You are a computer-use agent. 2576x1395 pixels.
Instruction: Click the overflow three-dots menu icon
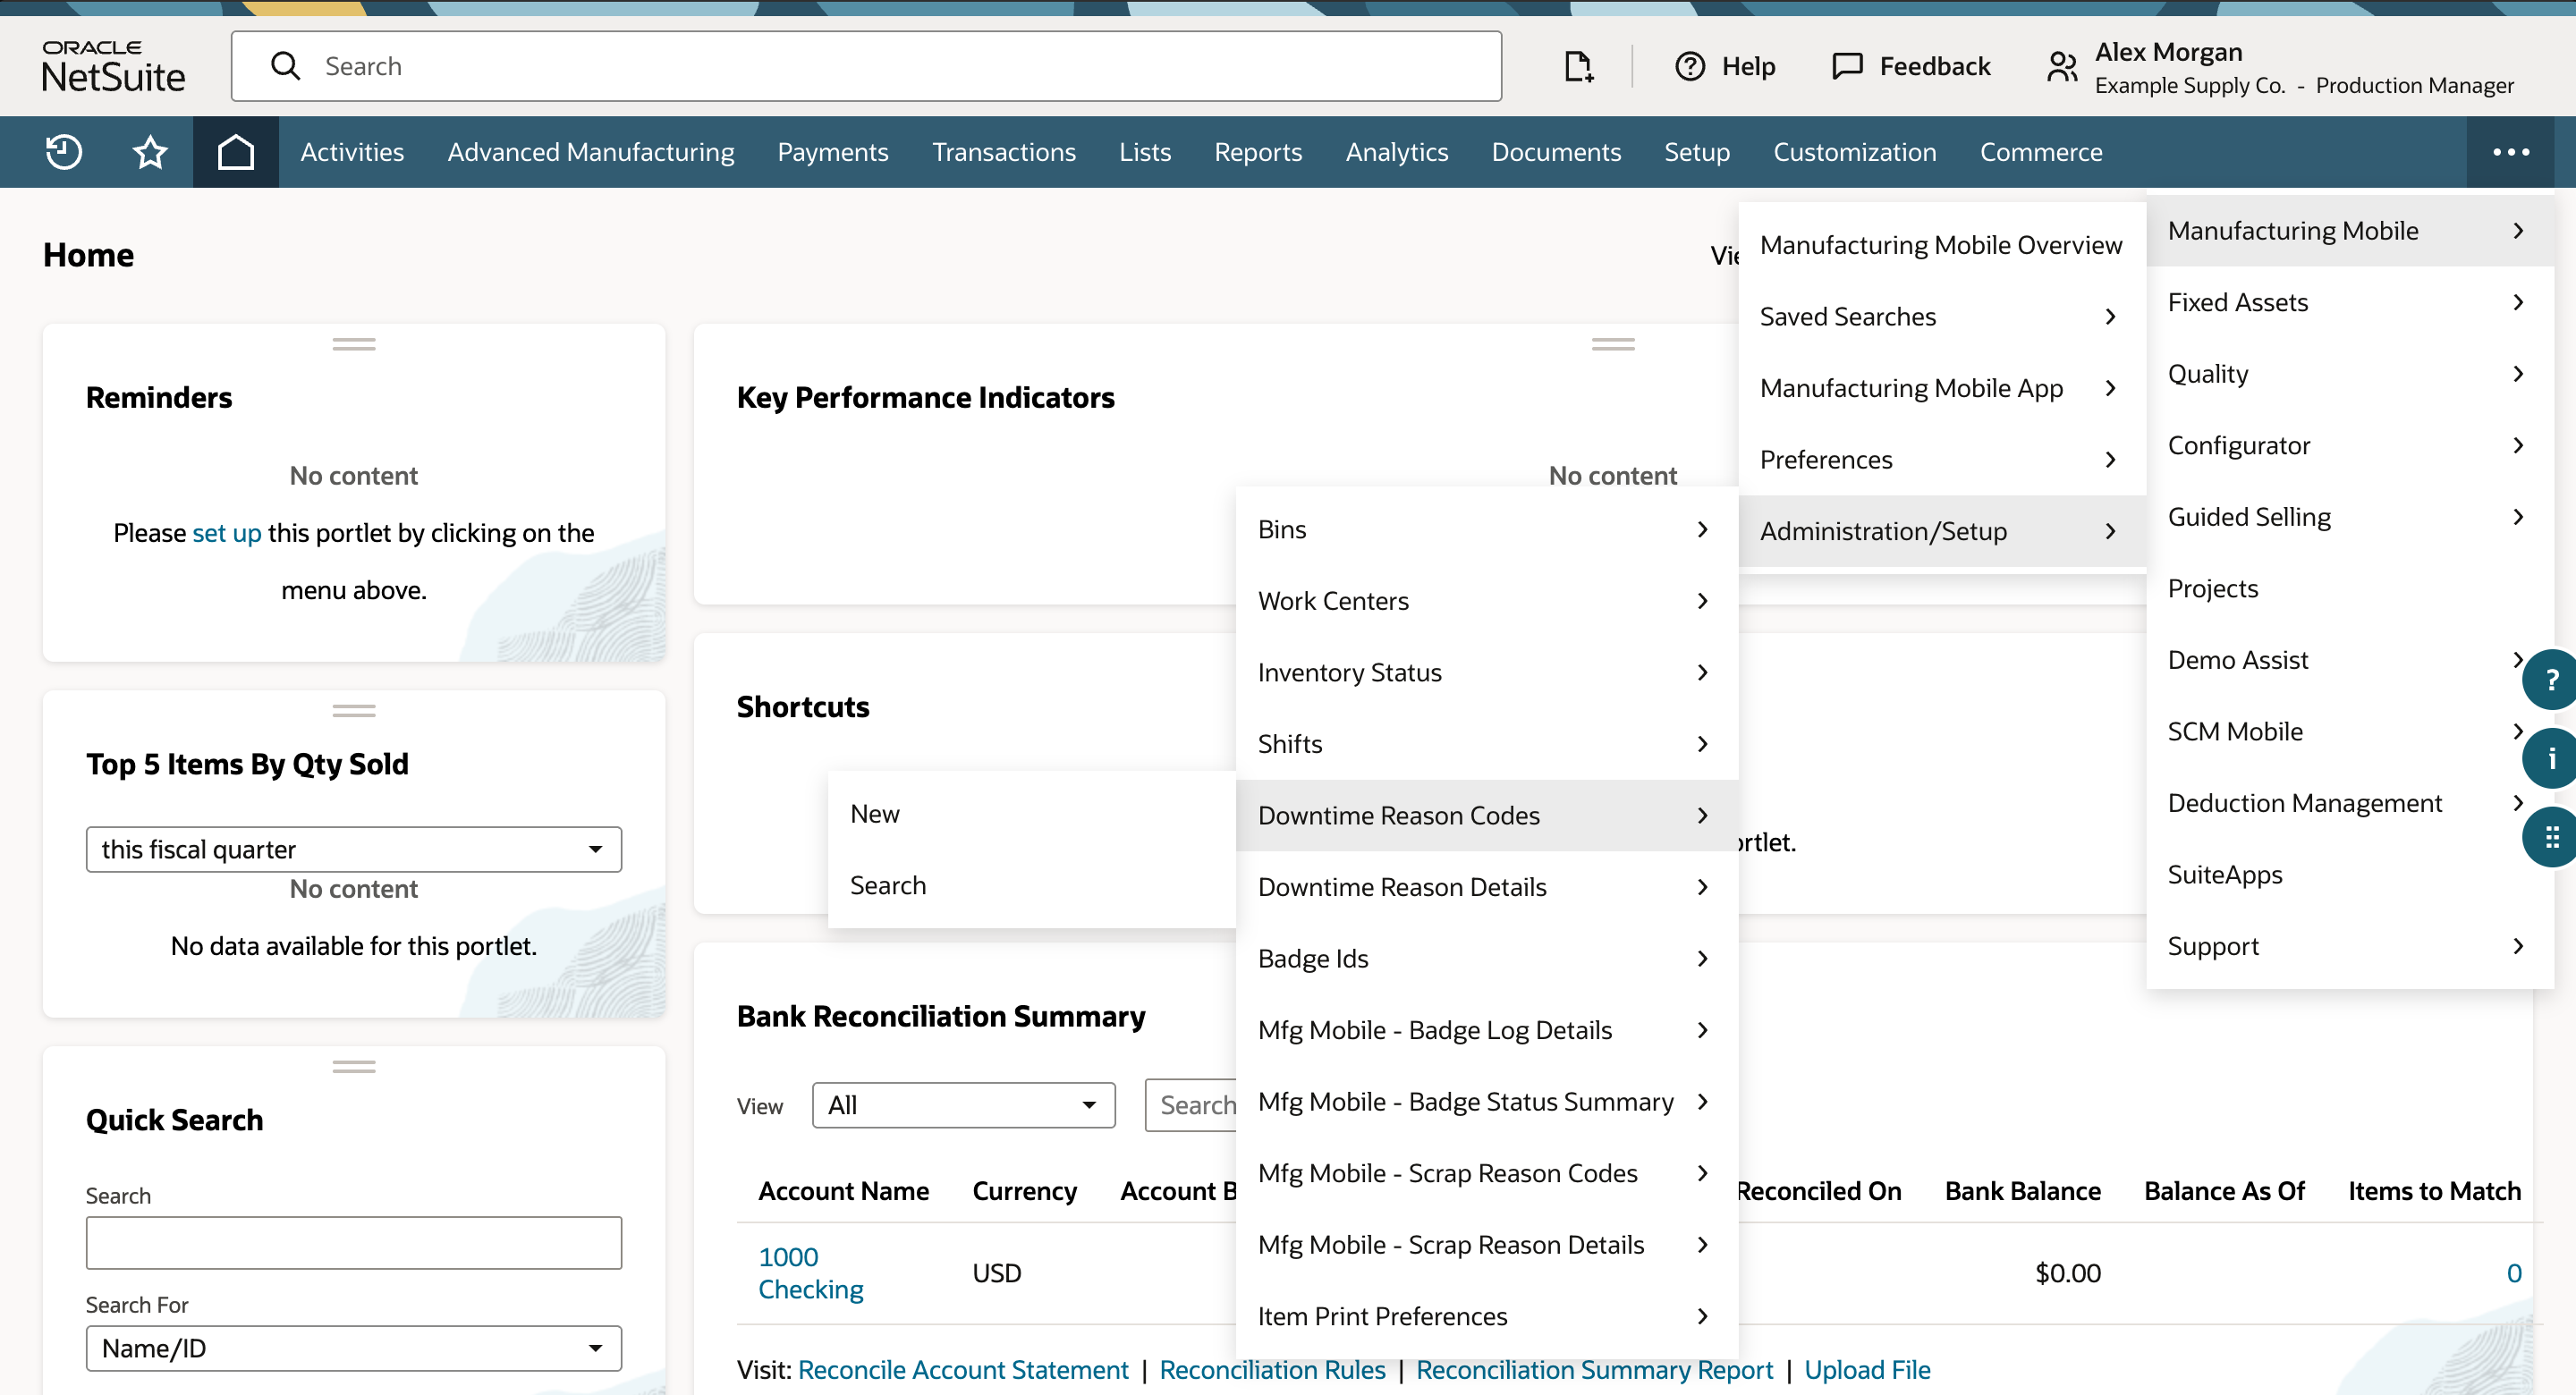tap(2511, 152)
